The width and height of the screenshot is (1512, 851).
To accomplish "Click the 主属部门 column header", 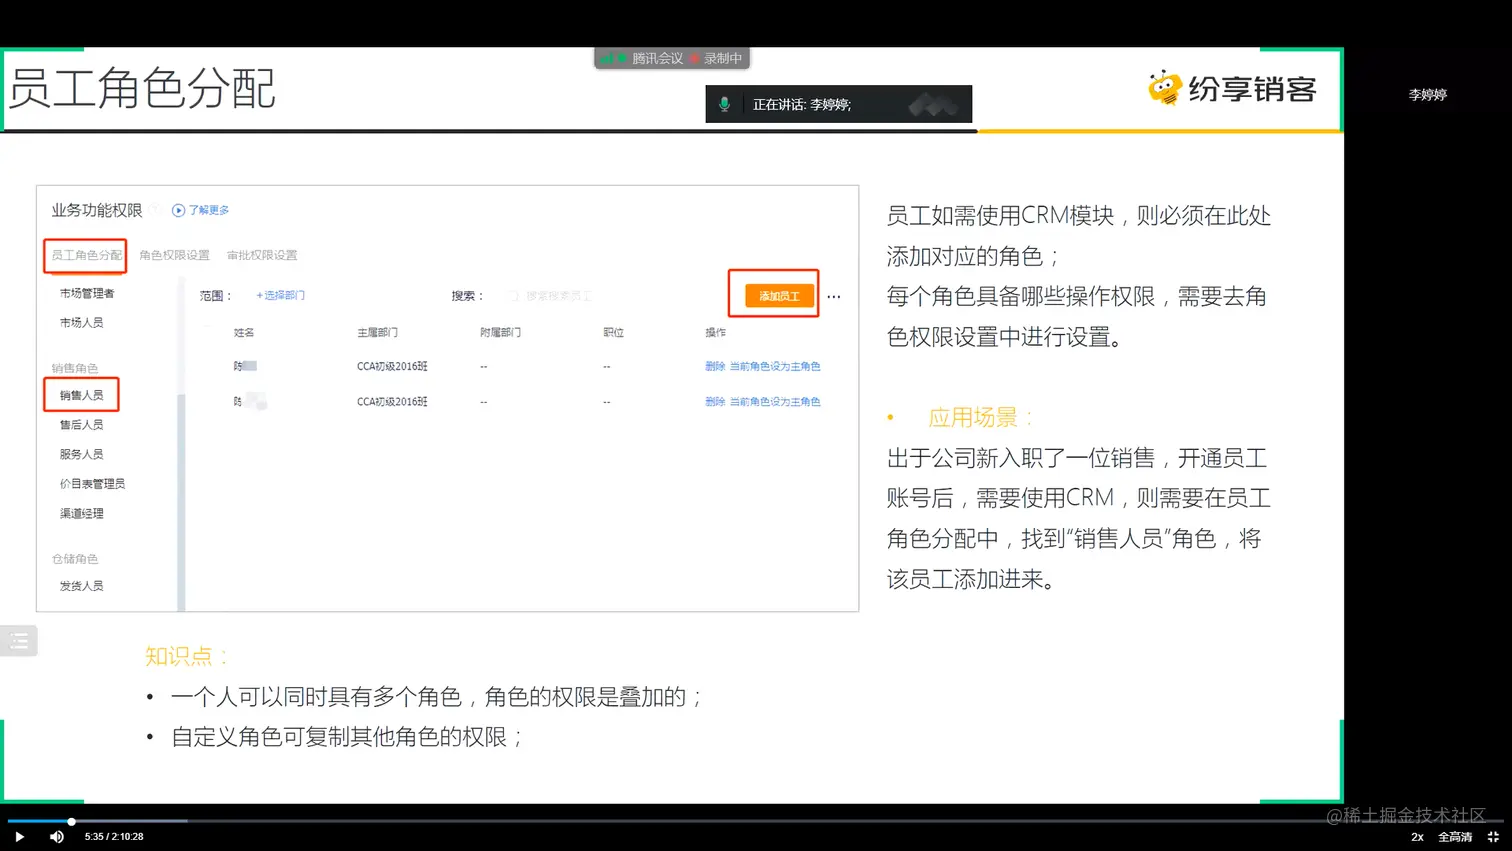I will (x=377, y=333).
